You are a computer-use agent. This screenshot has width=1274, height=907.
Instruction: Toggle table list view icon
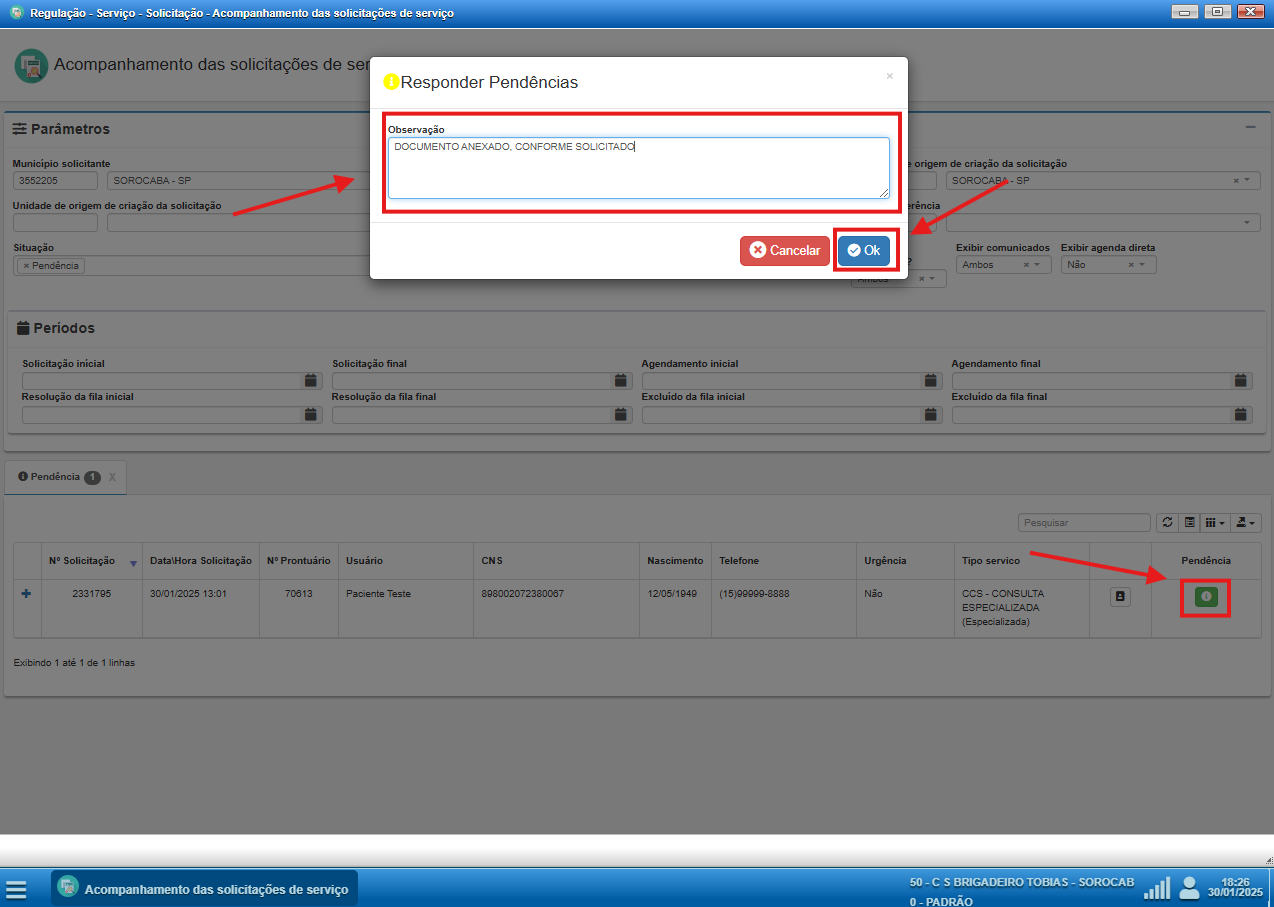(1189, 522)
